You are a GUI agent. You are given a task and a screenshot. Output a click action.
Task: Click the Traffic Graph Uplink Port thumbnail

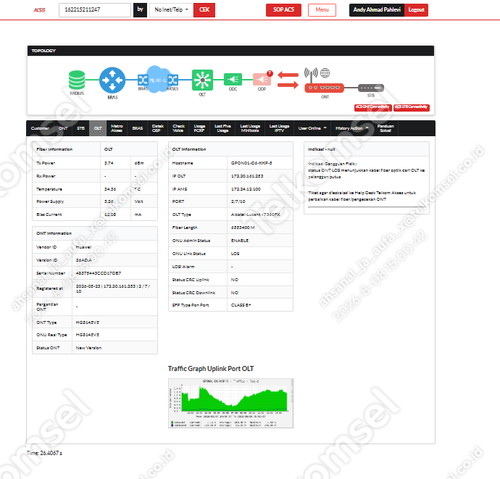pos(231,403)
